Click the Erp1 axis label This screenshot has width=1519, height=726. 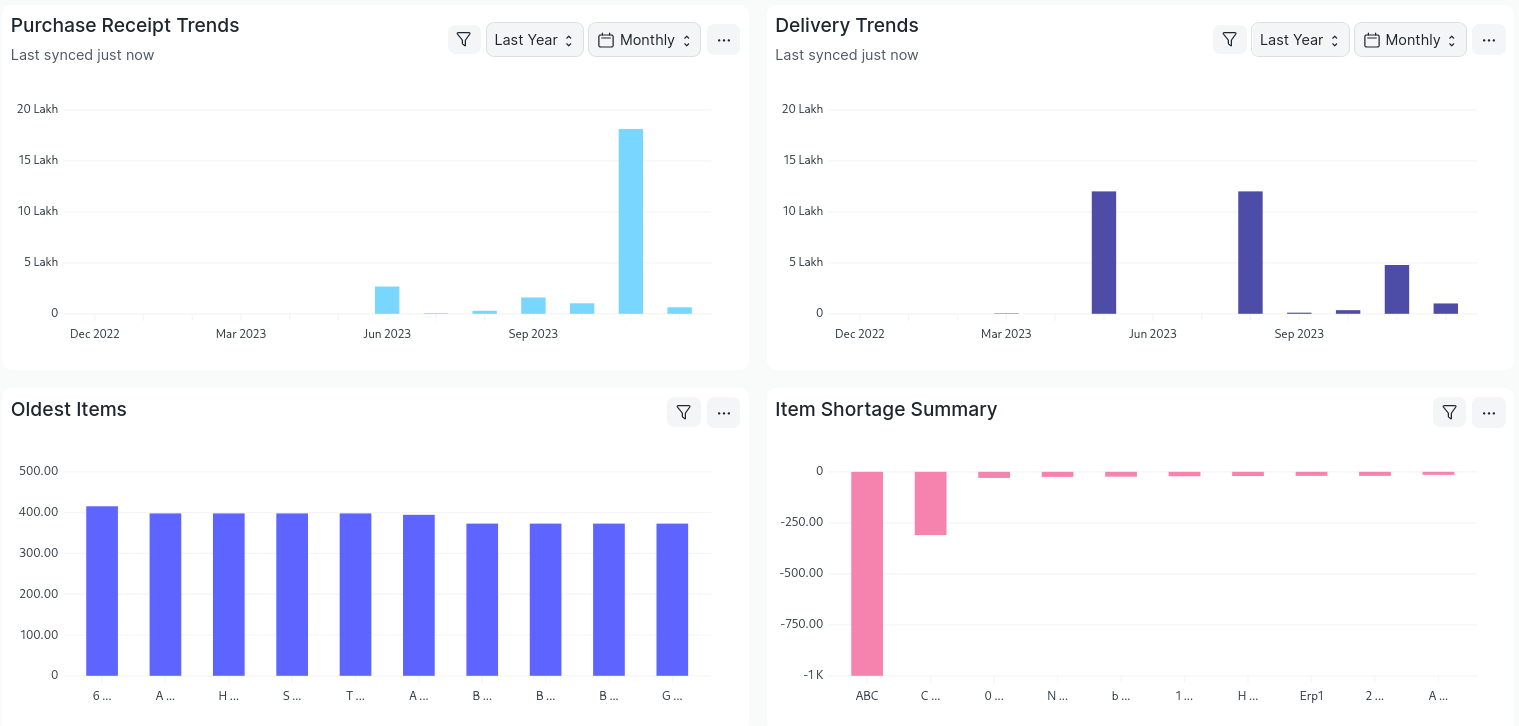click(x=1312, y=696)
